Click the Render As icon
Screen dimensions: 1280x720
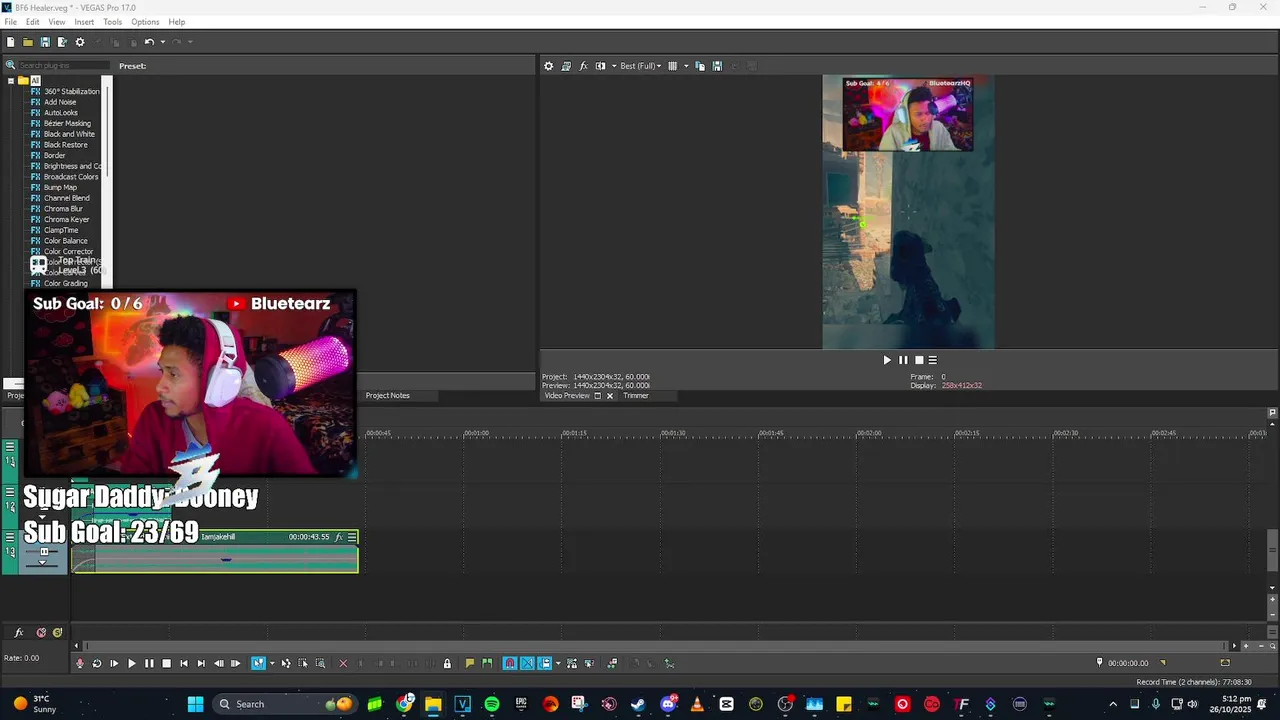coord(62,42)
